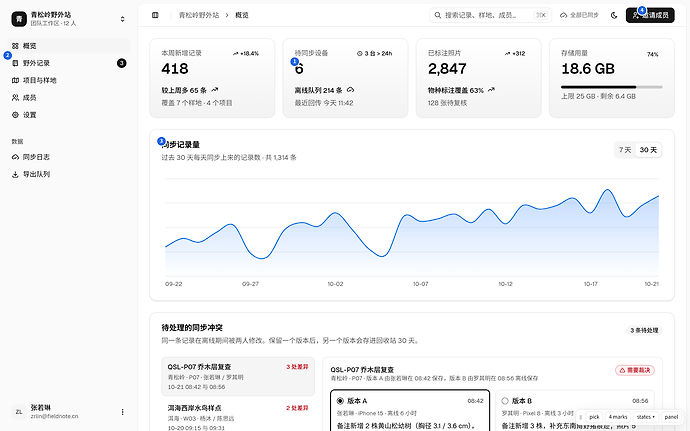Select the 版本 A radio button
Viewport: 690px width, 431px height.
340,401
